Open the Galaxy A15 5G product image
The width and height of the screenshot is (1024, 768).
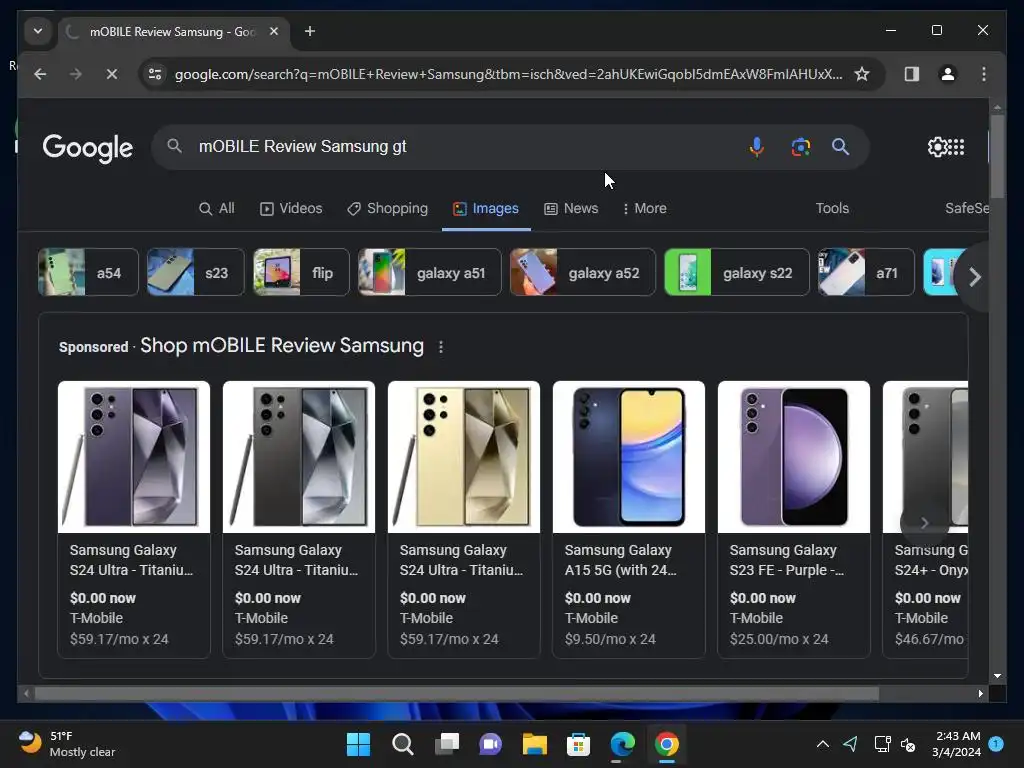point(629,457)
